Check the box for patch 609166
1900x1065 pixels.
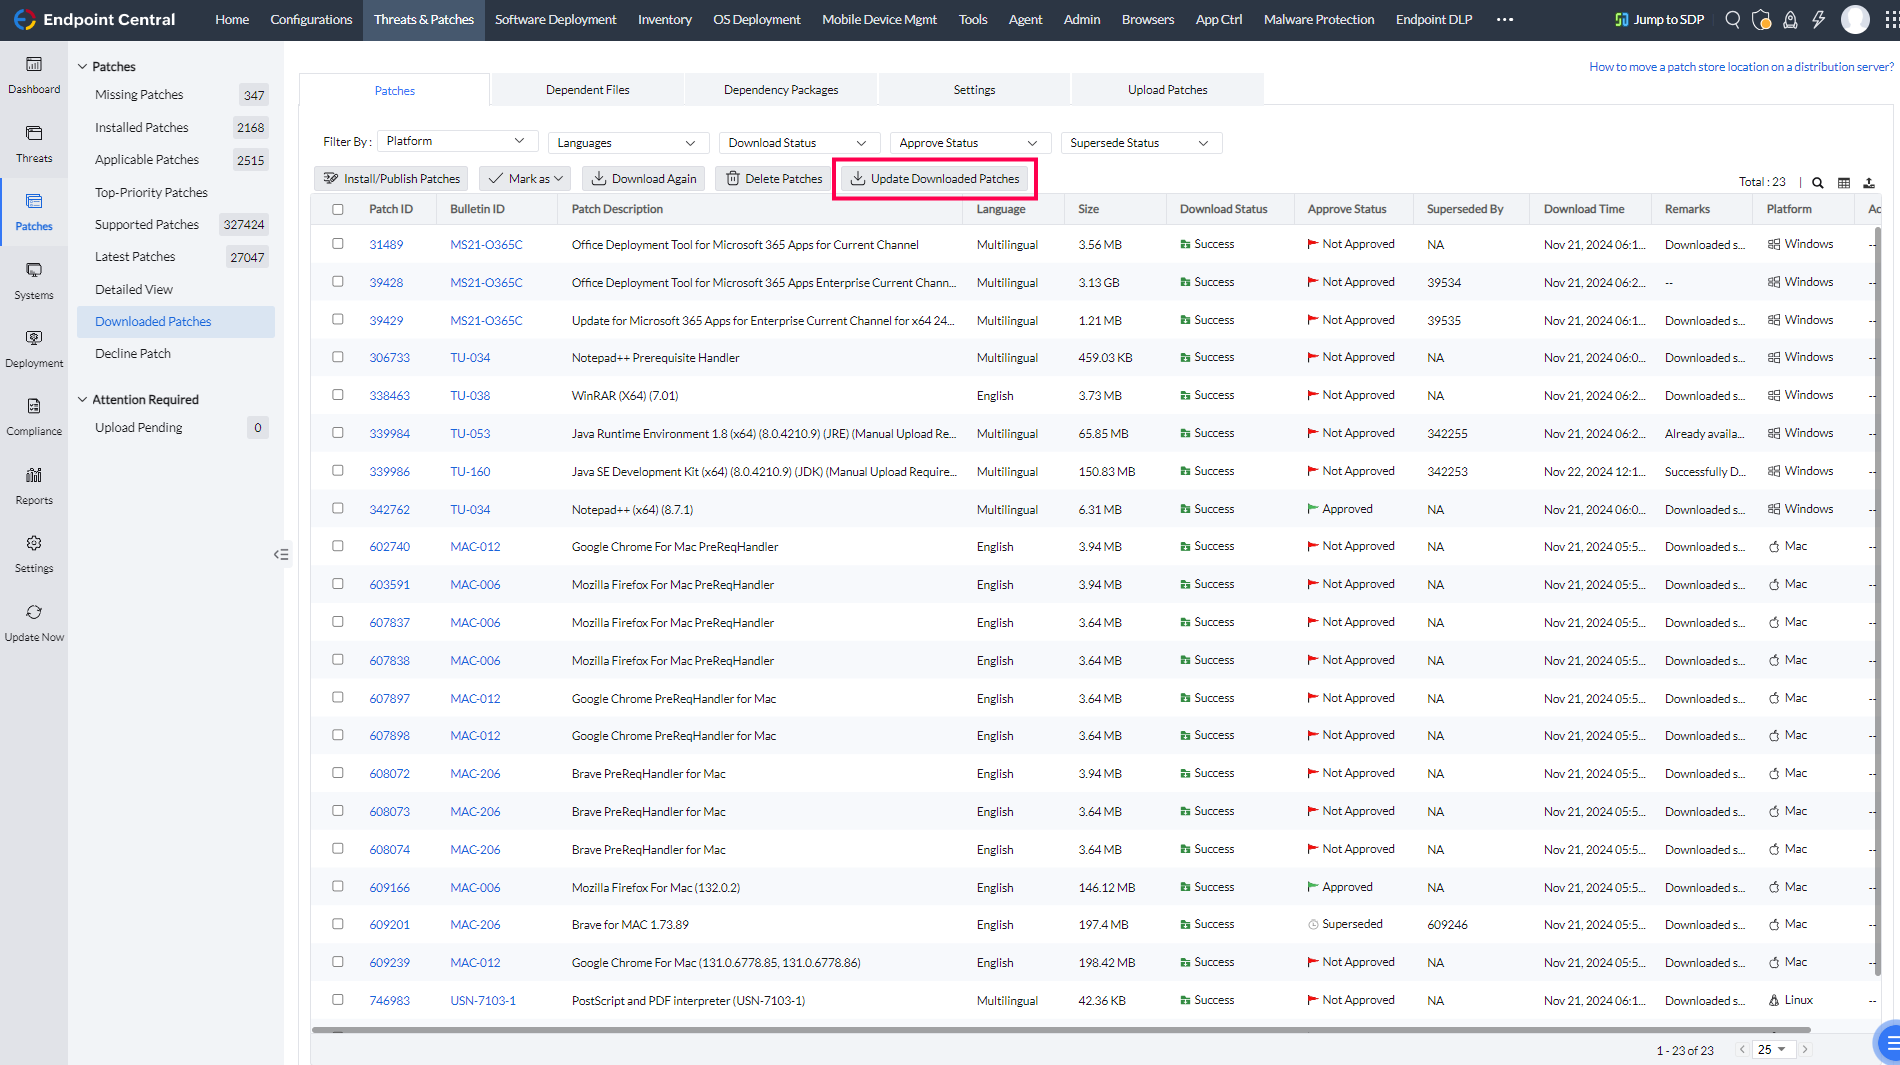tap(338, 887)
